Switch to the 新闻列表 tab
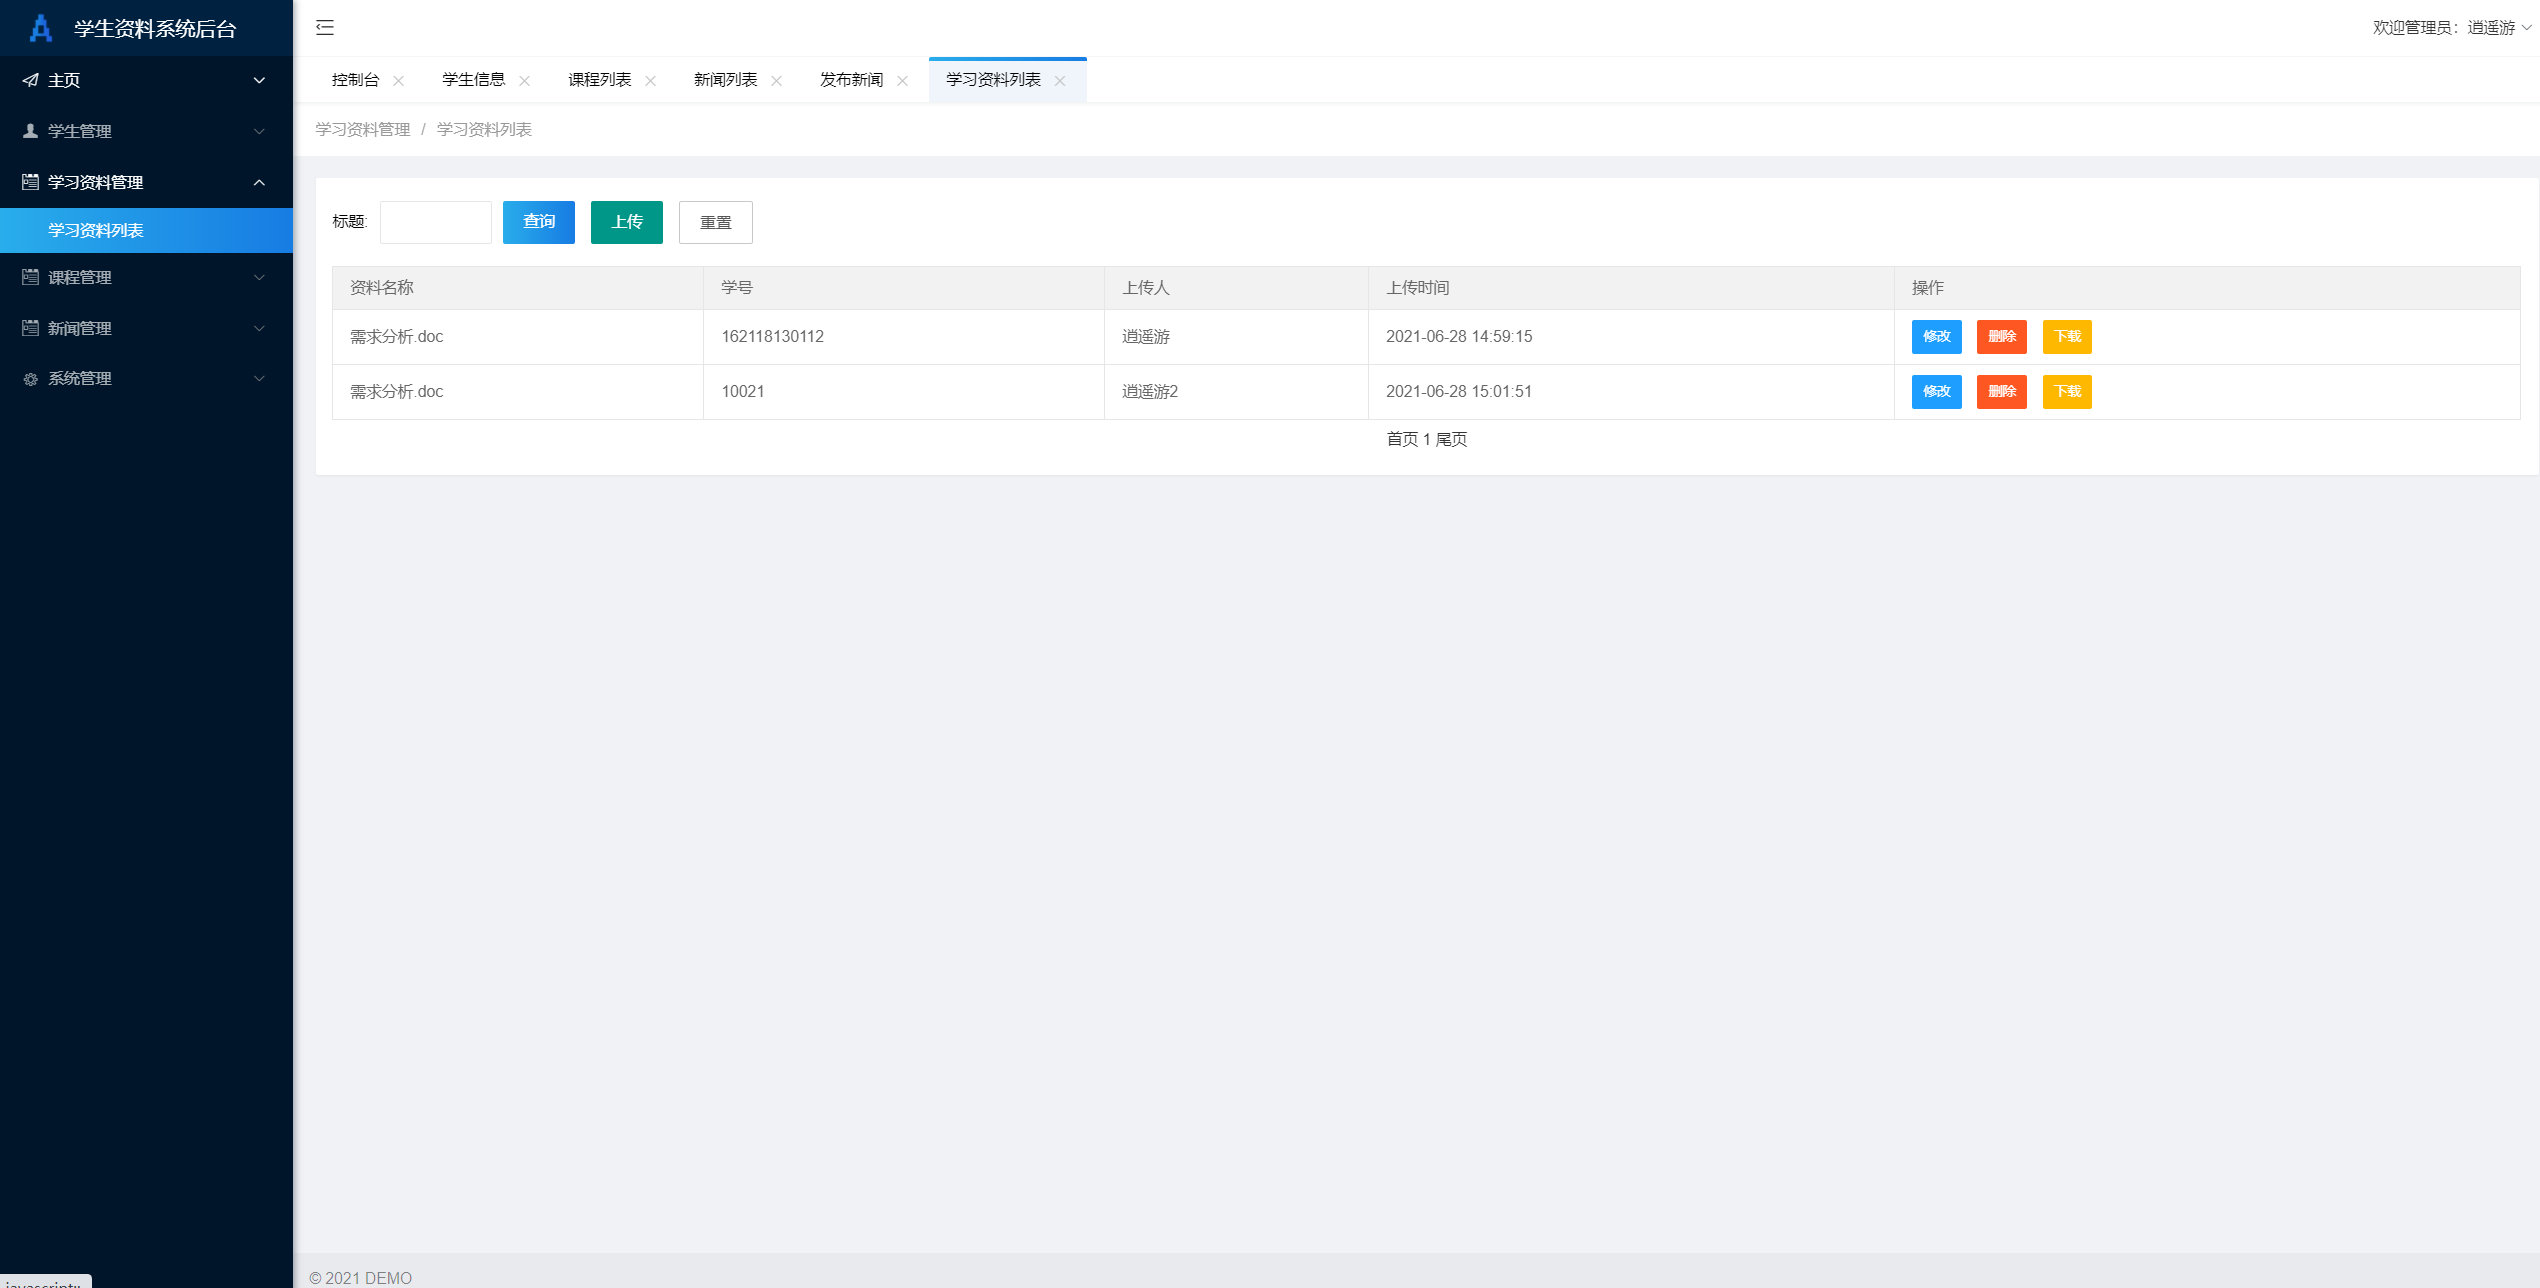This screenshot has height=1288, width=2540. tap(725, 80)
